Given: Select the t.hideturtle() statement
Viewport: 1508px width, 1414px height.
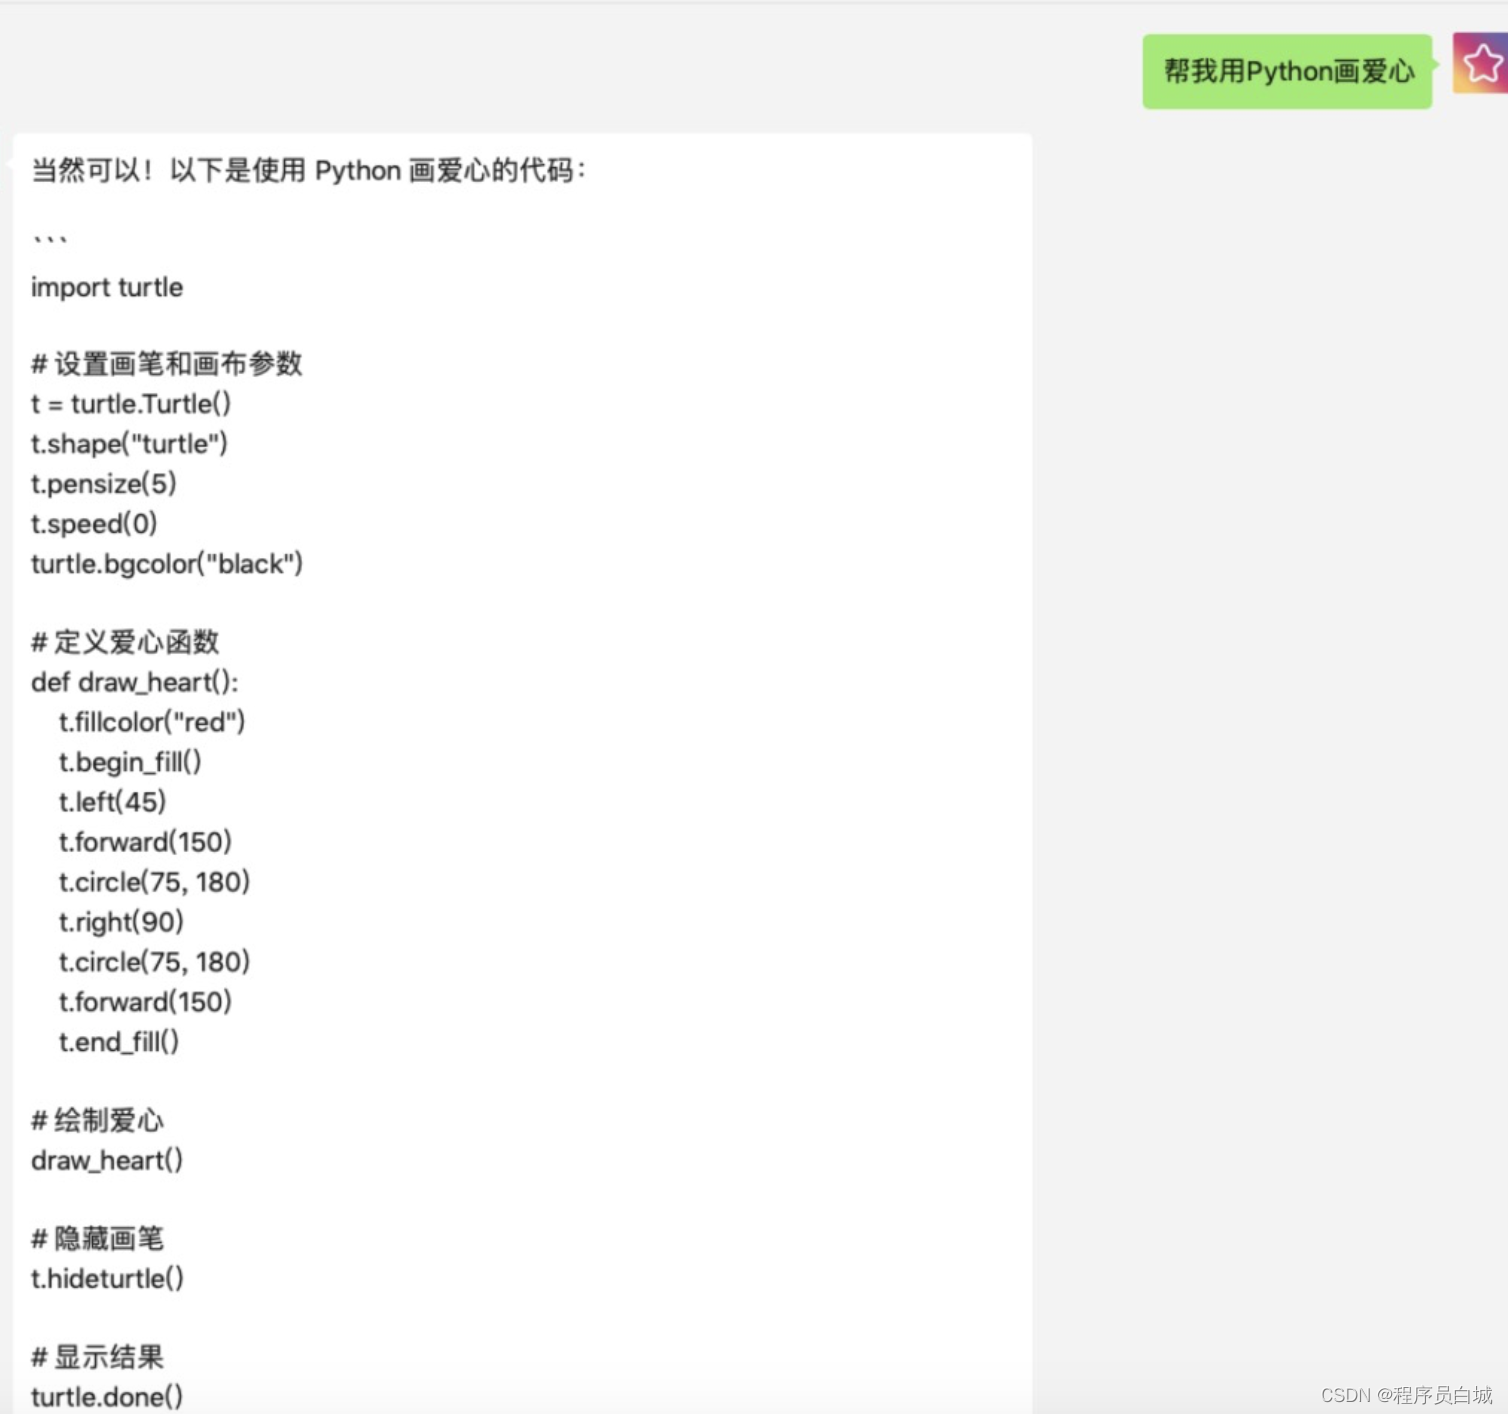Looking at the screenshot, I should pyautogui.click(x=106, y=1278).
